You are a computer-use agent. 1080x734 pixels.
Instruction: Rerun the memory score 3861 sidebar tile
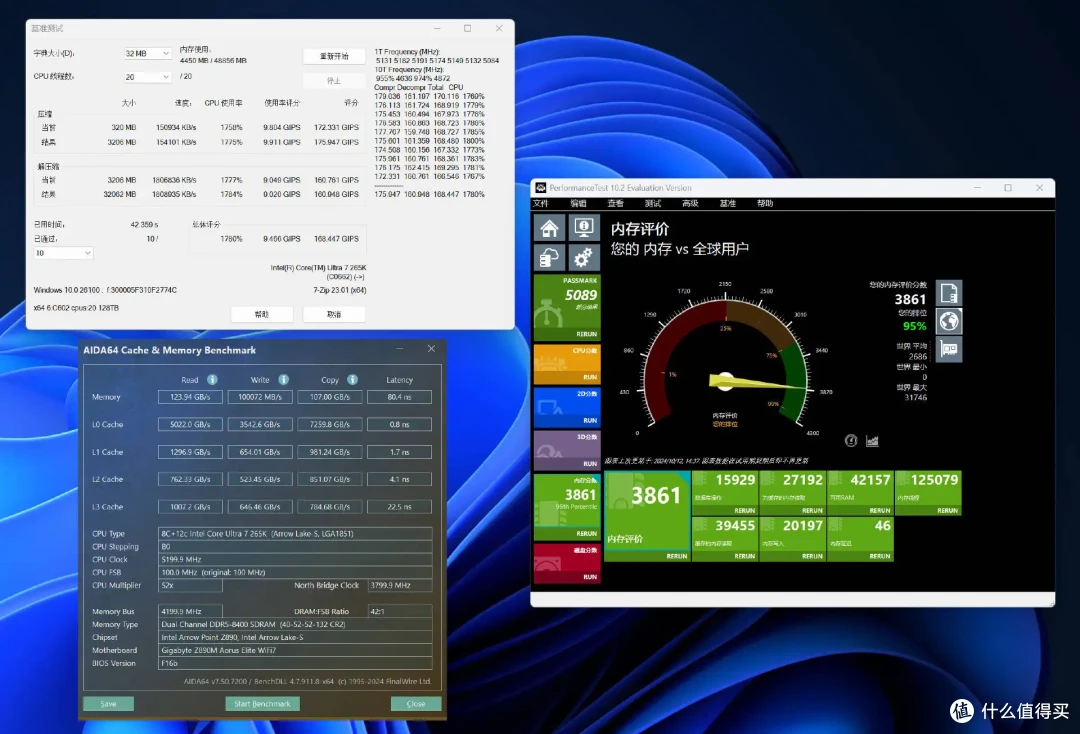pyautogui.click(x=586, y=534)
